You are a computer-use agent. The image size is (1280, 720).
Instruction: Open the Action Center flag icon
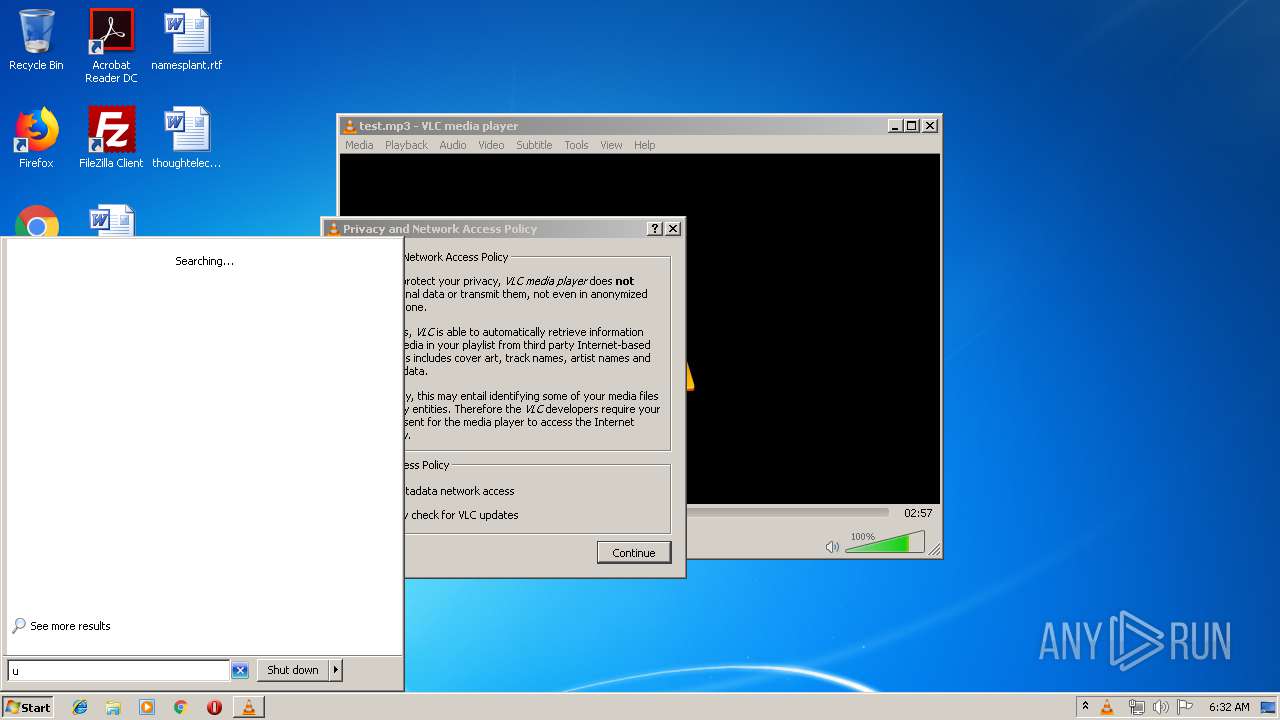pyautogui.click(x=1185, y=707)
